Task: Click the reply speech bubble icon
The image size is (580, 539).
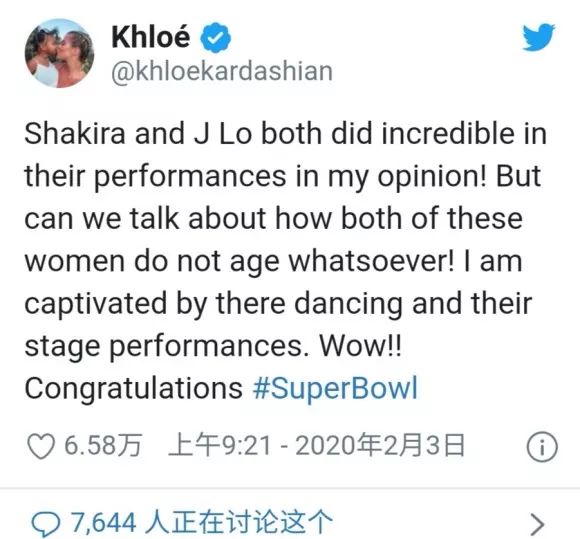Action: (x=45, y=523)
